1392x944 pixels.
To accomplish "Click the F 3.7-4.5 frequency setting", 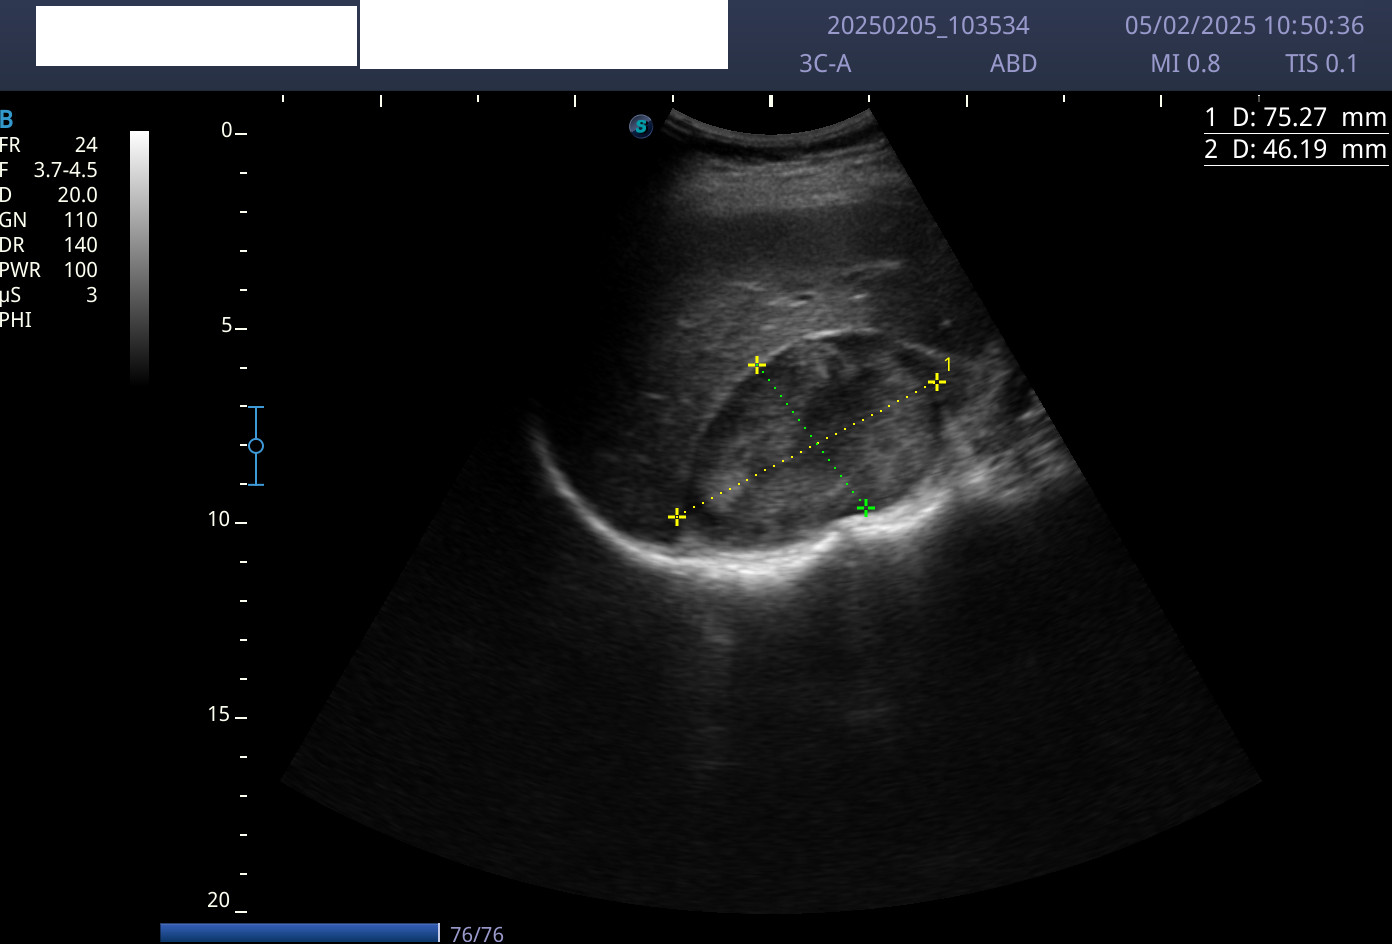I will pos(48,170).
